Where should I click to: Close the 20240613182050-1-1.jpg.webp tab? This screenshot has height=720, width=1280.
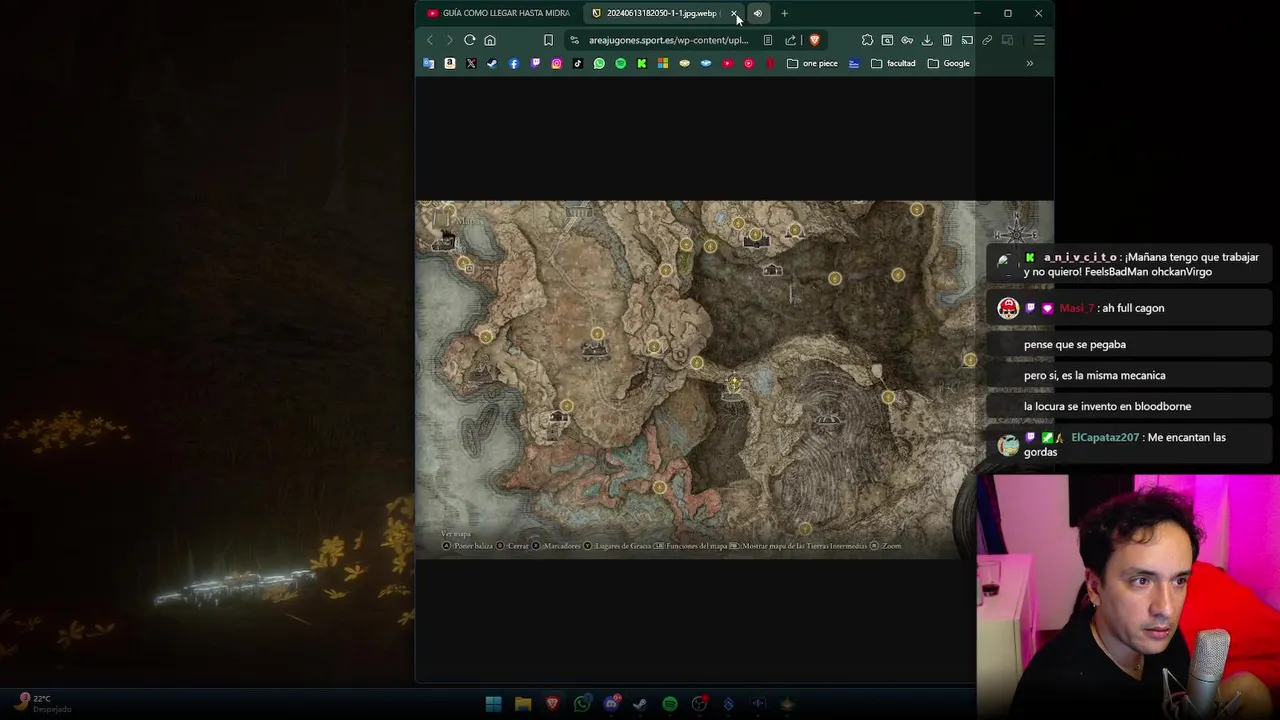pos(735,13)
